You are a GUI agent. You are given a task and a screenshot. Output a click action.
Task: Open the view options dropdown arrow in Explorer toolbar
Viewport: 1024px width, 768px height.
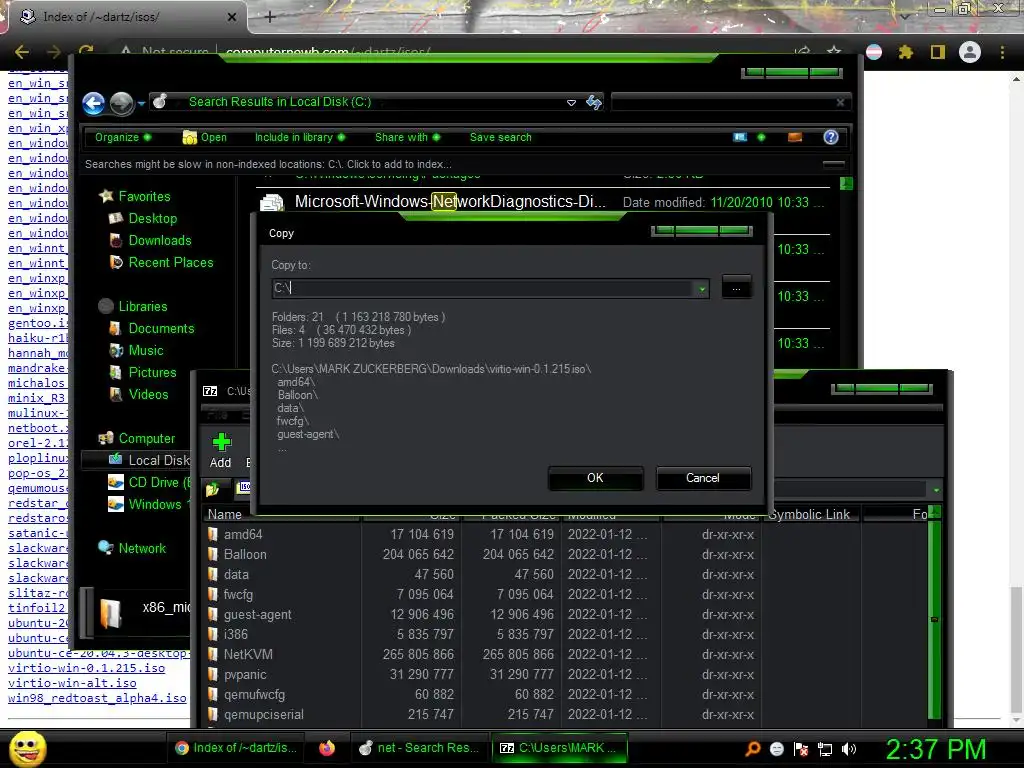pos(761,137)
